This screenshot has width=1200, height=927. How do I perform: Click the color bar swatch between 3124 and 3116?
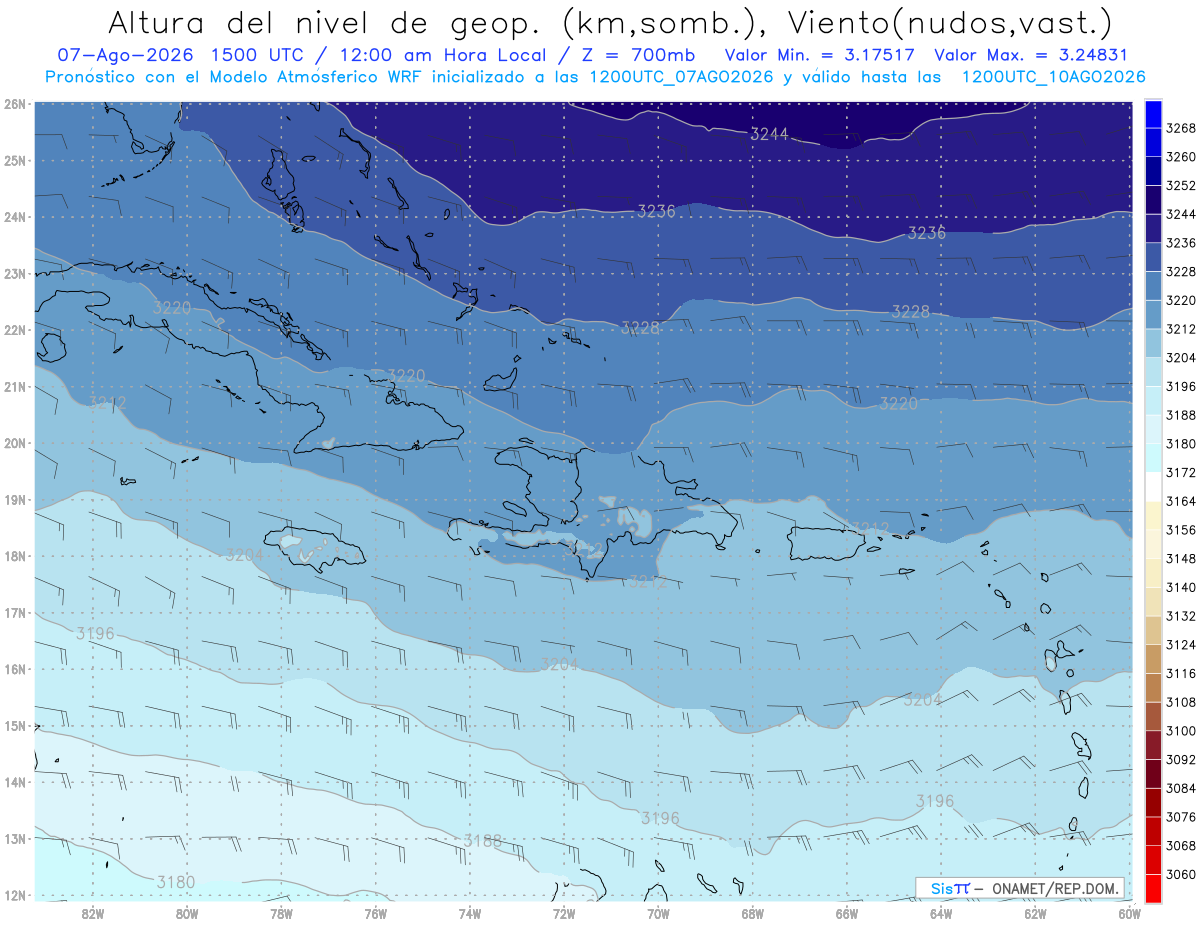1153,659
